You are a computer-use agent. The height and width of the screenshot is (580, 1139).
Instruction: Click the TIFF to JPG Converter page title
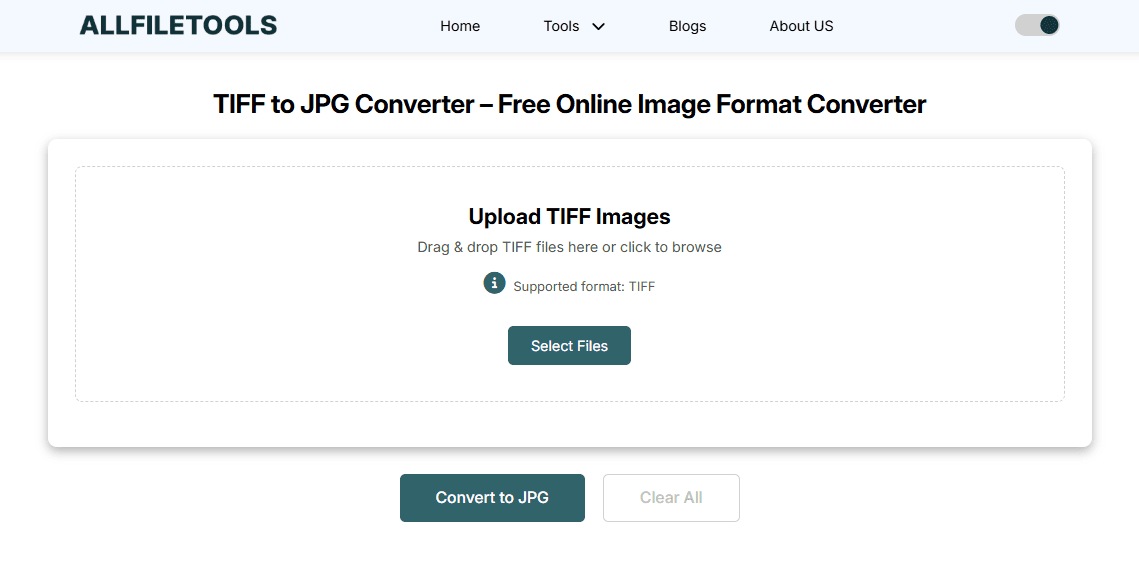pos(569,104)
